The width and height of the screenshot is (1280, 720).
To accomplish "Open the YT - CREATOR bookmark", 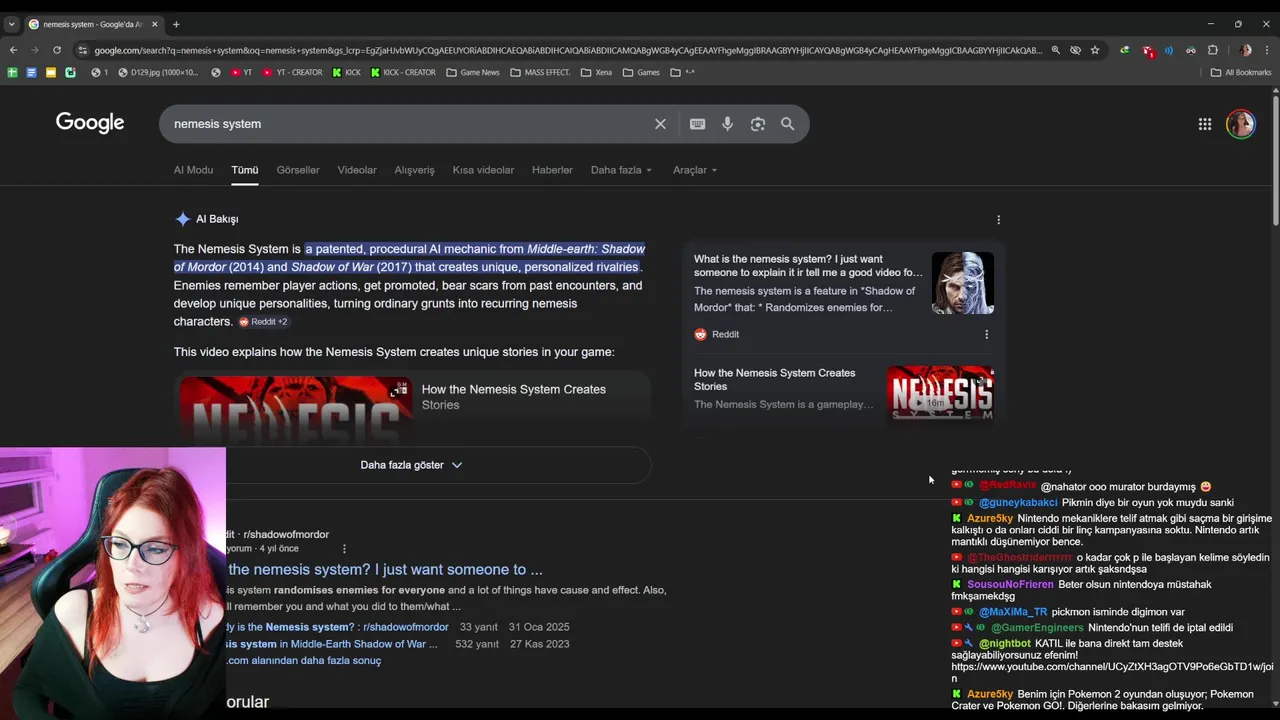I will tap(293, 72).
